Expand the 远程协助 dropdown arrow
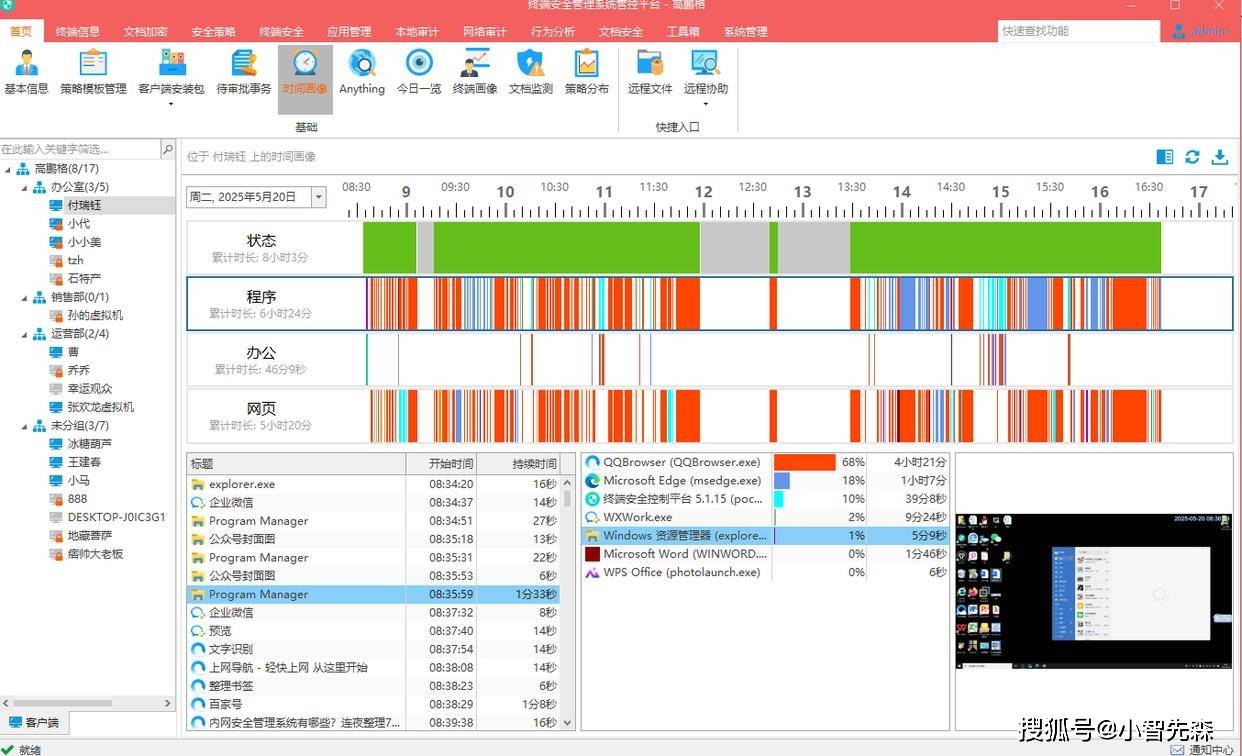Viewport: 1242px width, 756px height. (x=706, y=104)
